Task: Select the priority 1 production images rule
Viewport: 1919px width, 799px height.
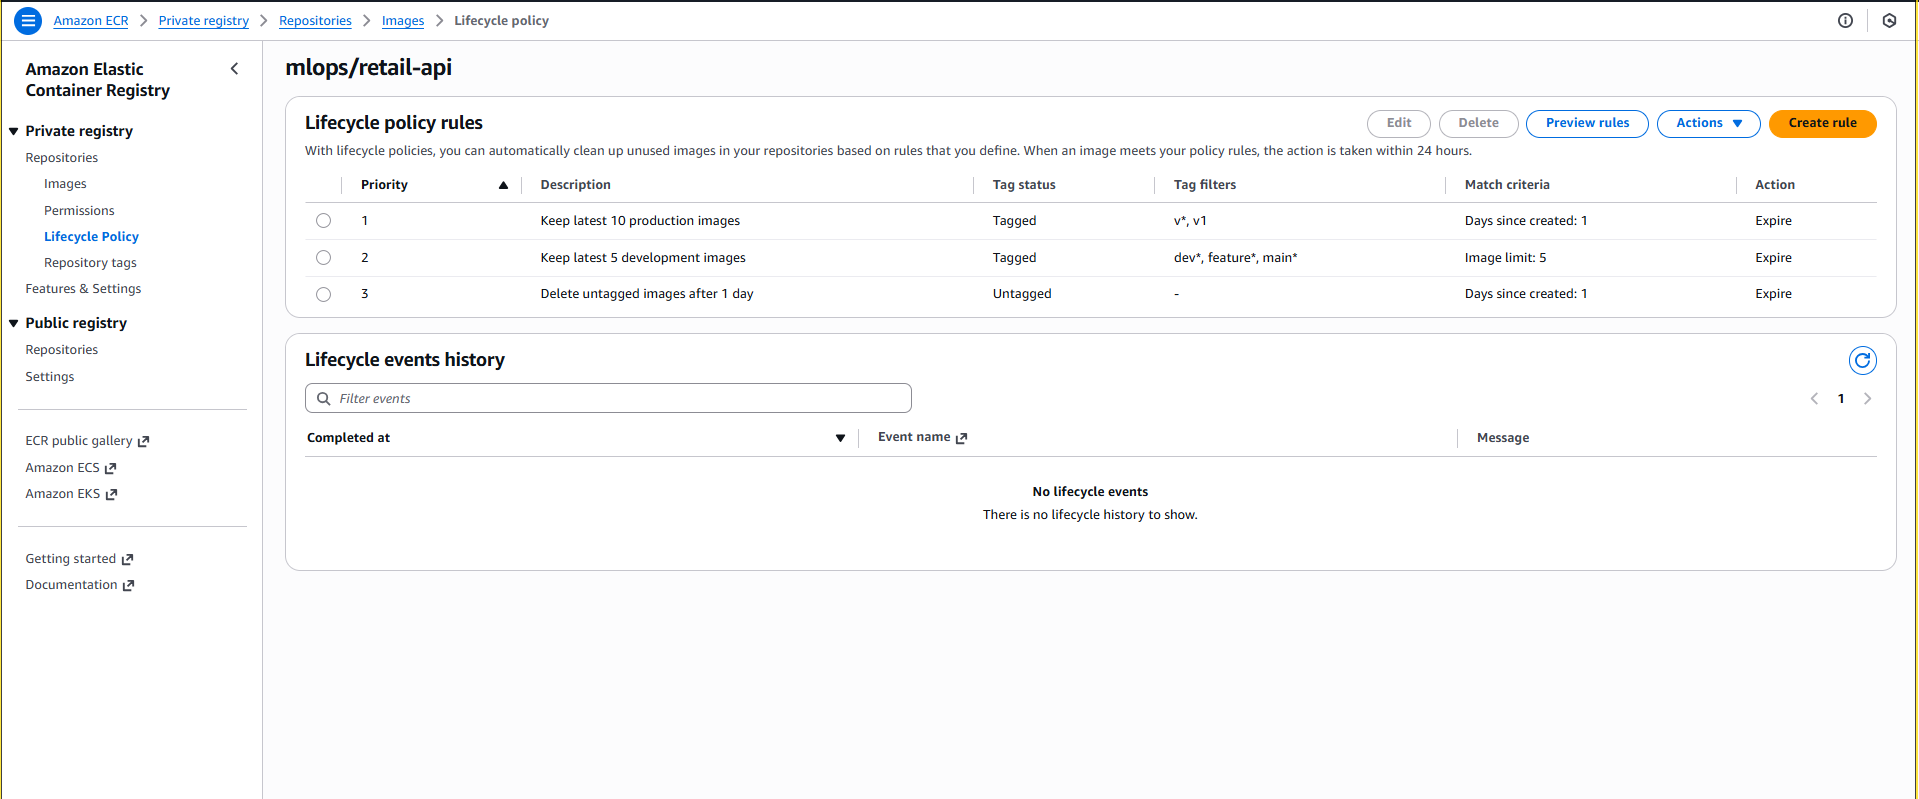Action: 323,221
